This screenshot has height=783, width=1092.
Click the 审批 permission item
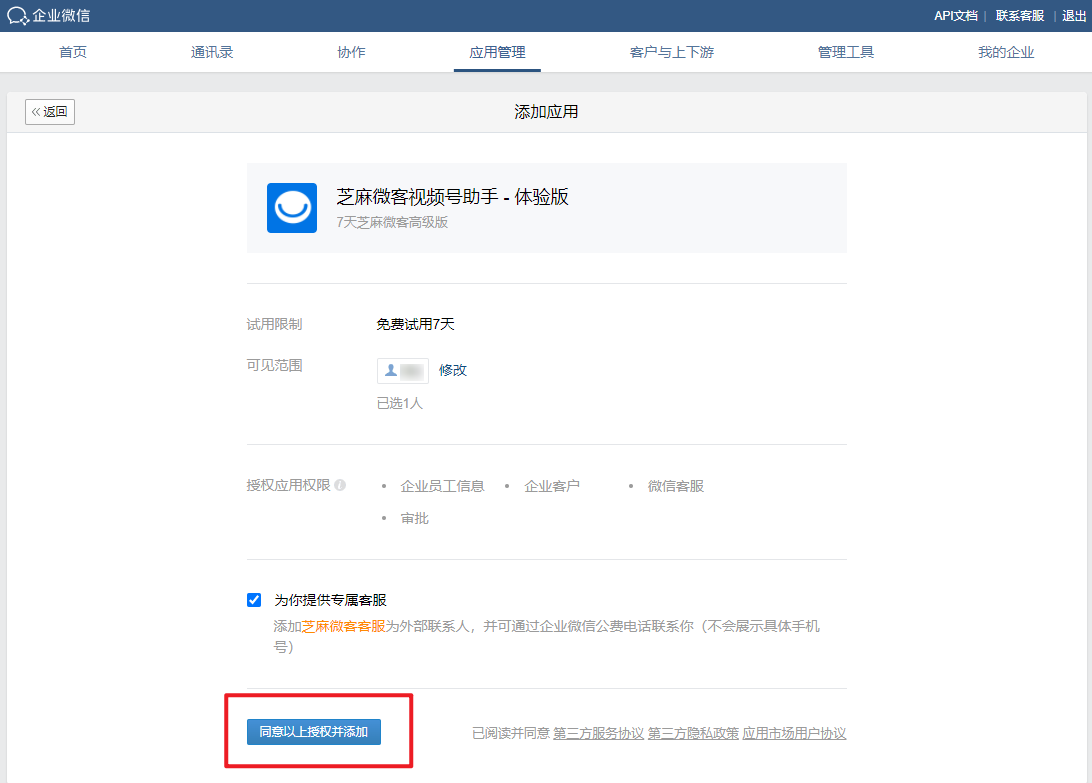coord(414,518)
